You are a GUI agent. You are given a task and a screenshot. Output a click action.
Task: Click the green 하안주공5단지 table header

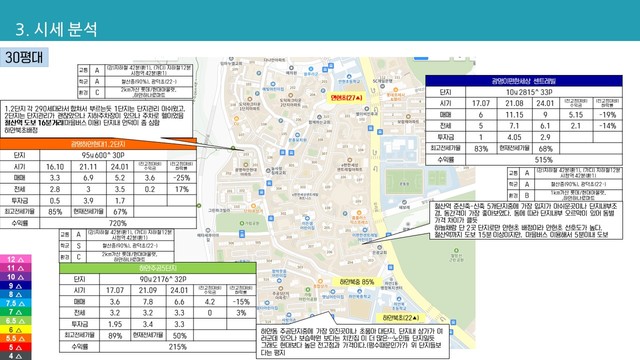click(x=158, y=268)
